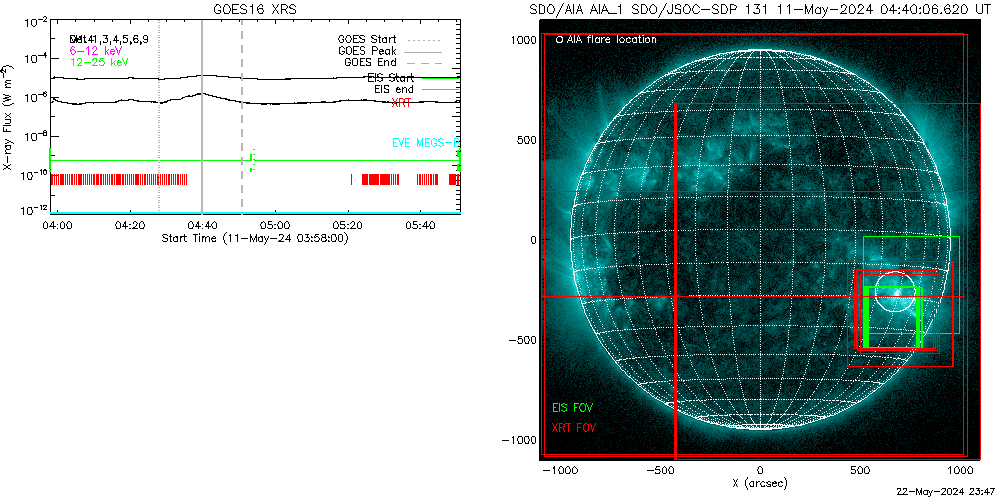The height and width of the screenshot is (500, 1000).
Task: Click the cyan EVE MEGS-B label
Action: point(425,142)
